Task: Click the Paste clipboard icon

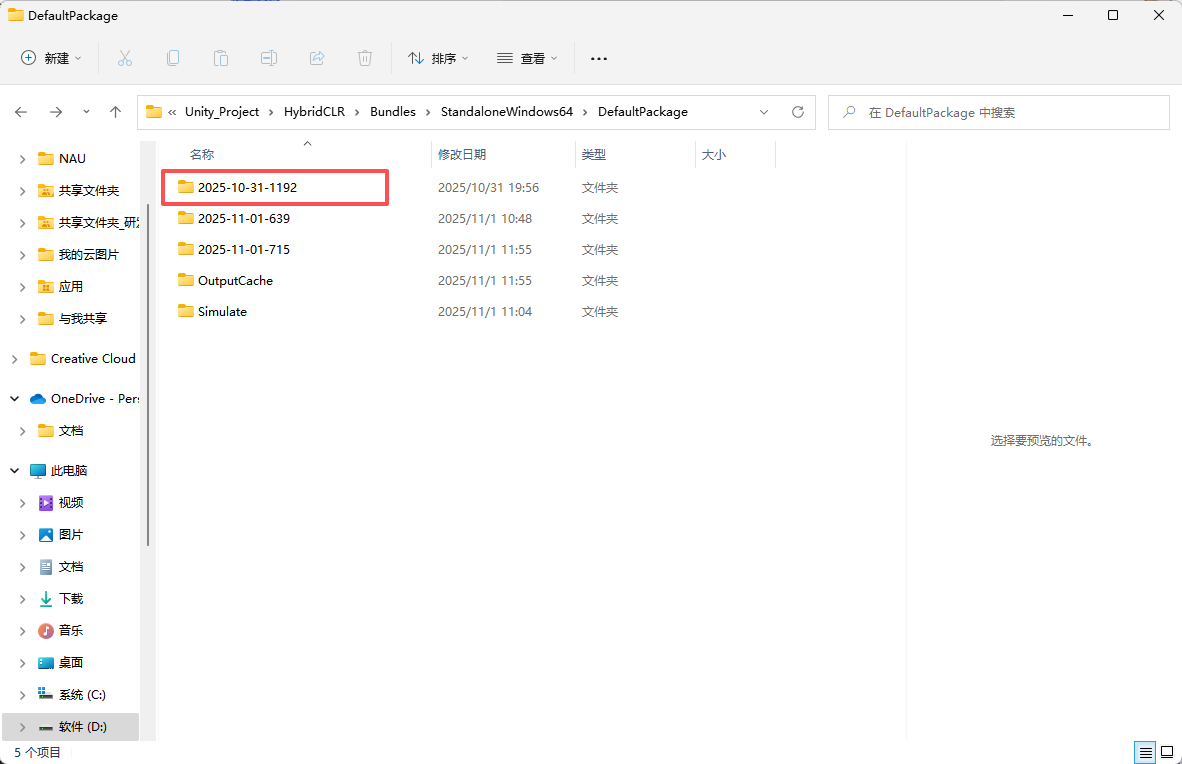Action: coord(221,58)
